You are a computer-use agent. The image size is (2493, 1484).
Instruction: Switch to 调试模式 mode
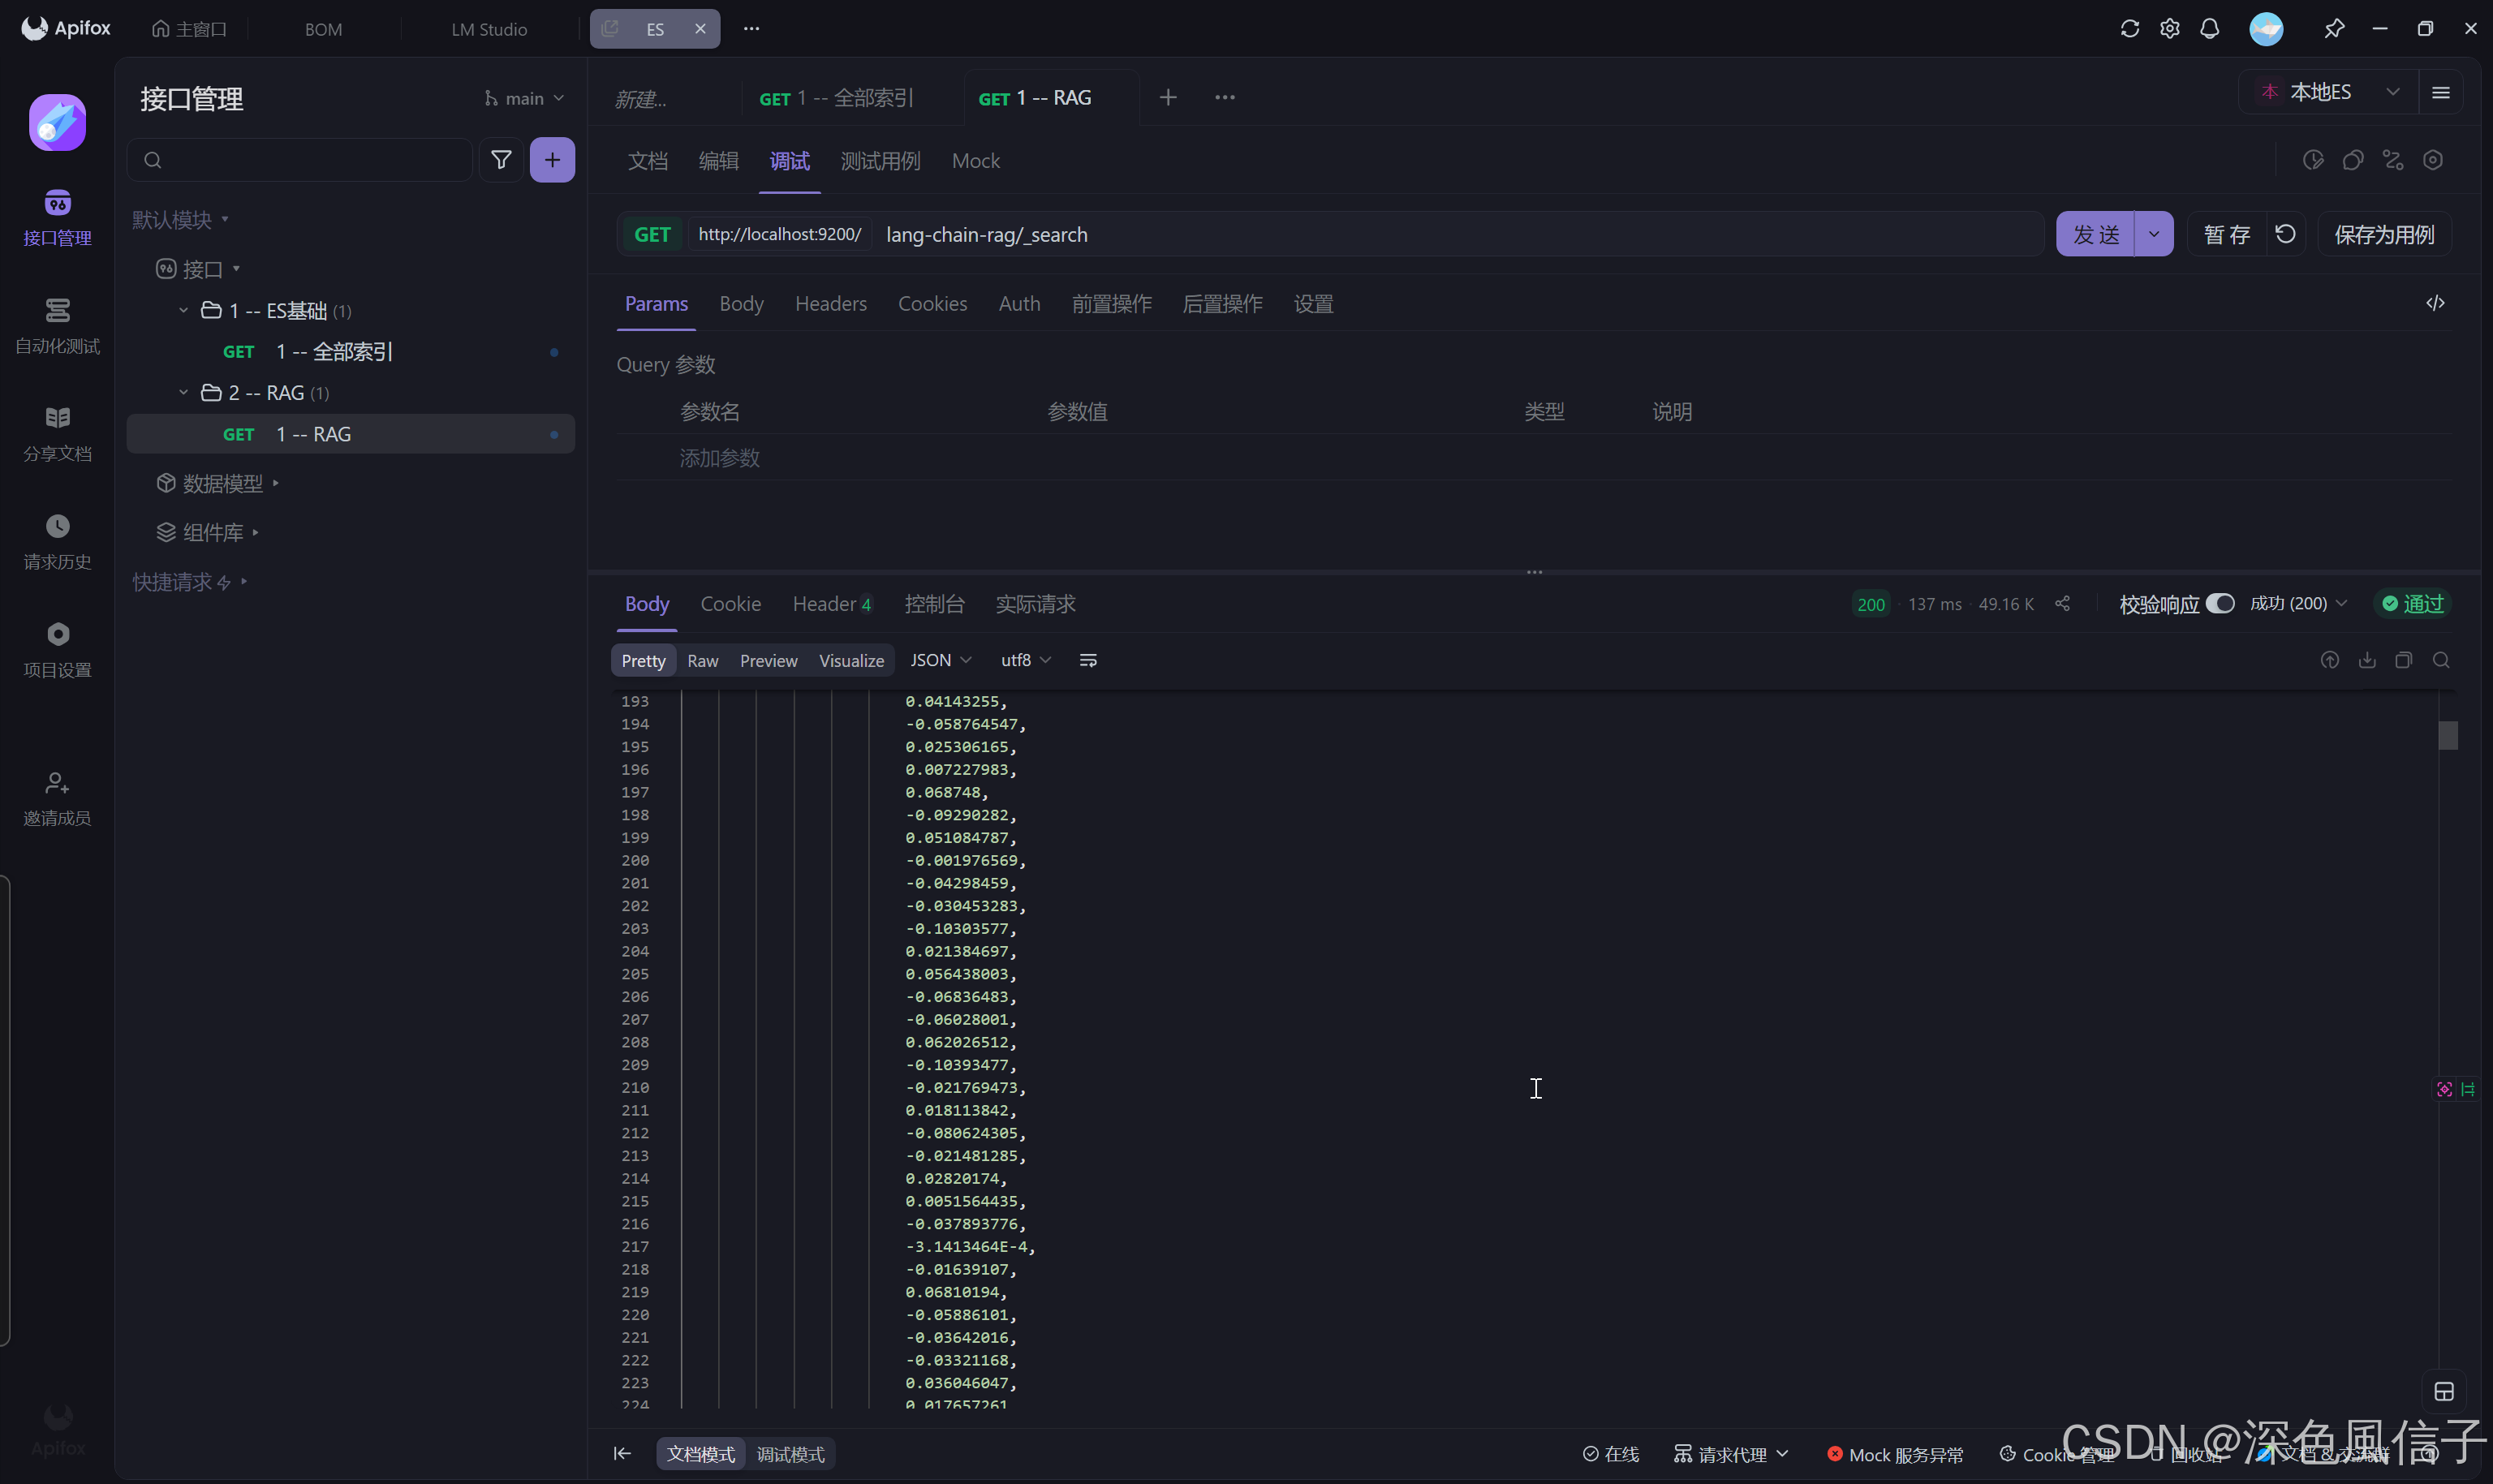pos(790,1454)
